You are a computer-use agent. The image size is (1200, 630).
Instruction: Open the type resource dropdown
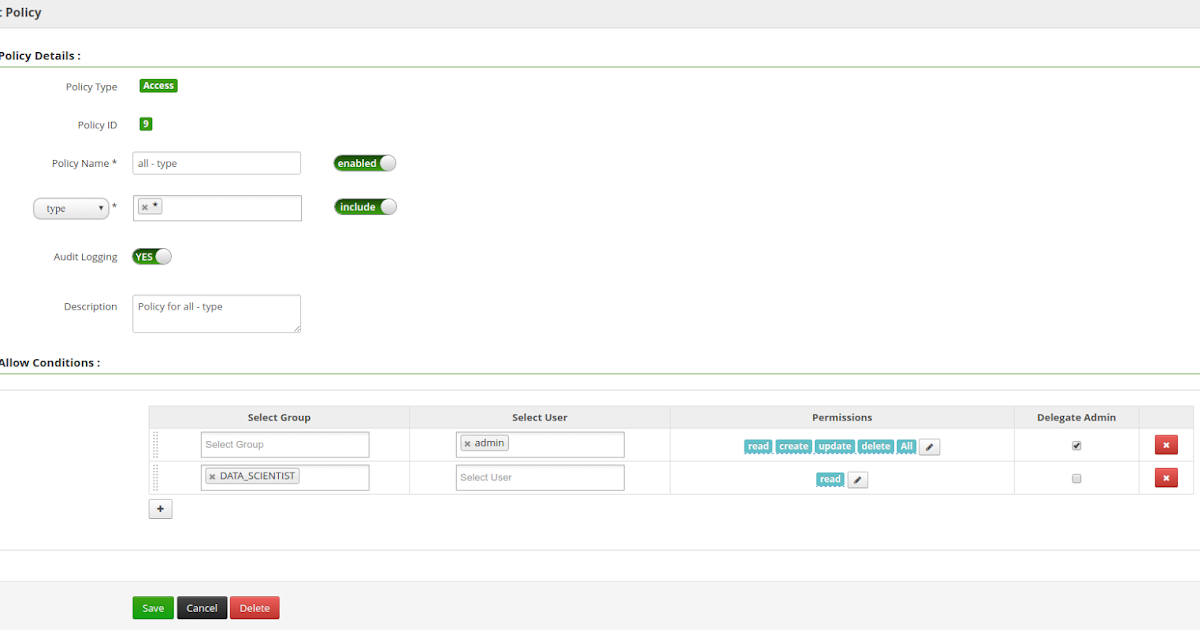coord(71,208)
